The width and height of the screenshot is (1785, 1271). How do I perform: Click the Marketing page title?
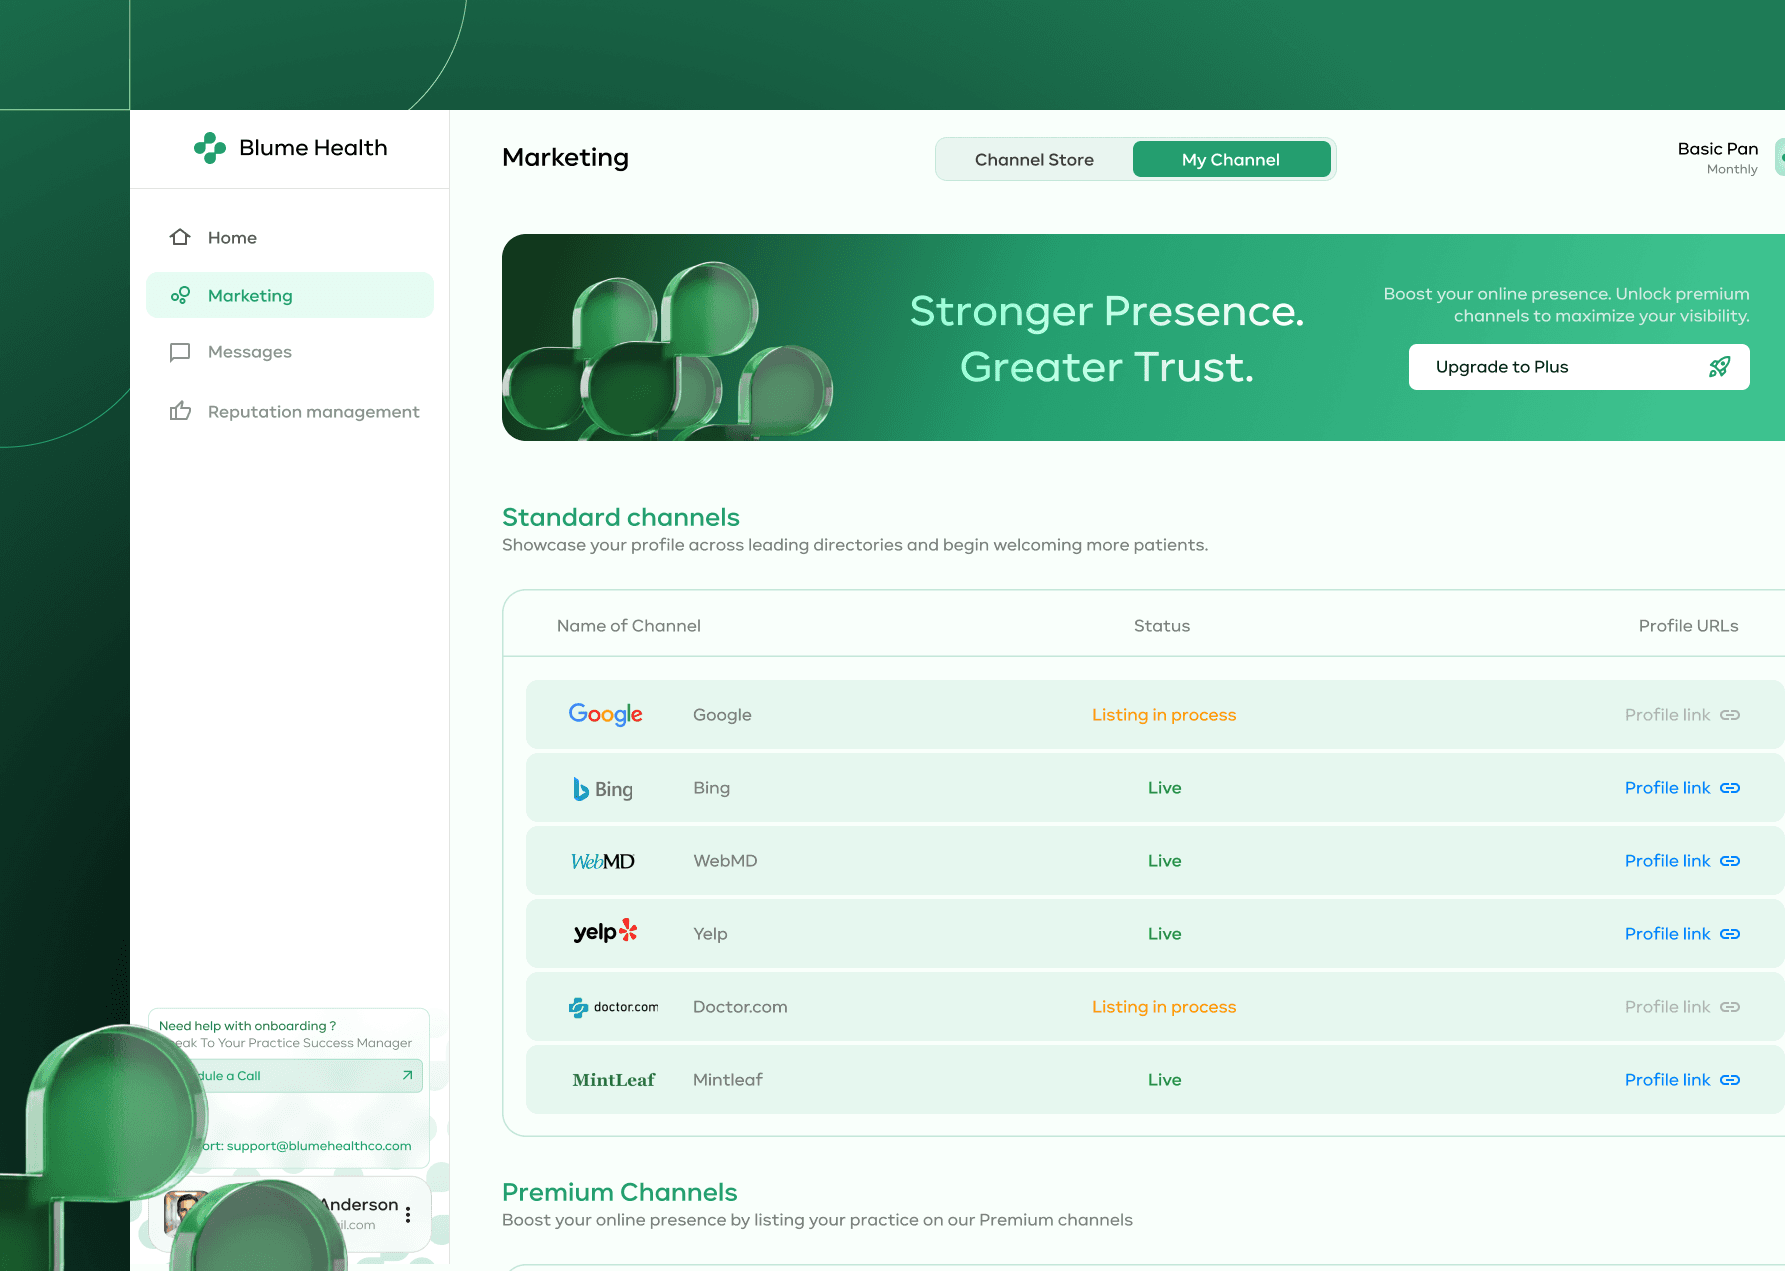(565, 158)
